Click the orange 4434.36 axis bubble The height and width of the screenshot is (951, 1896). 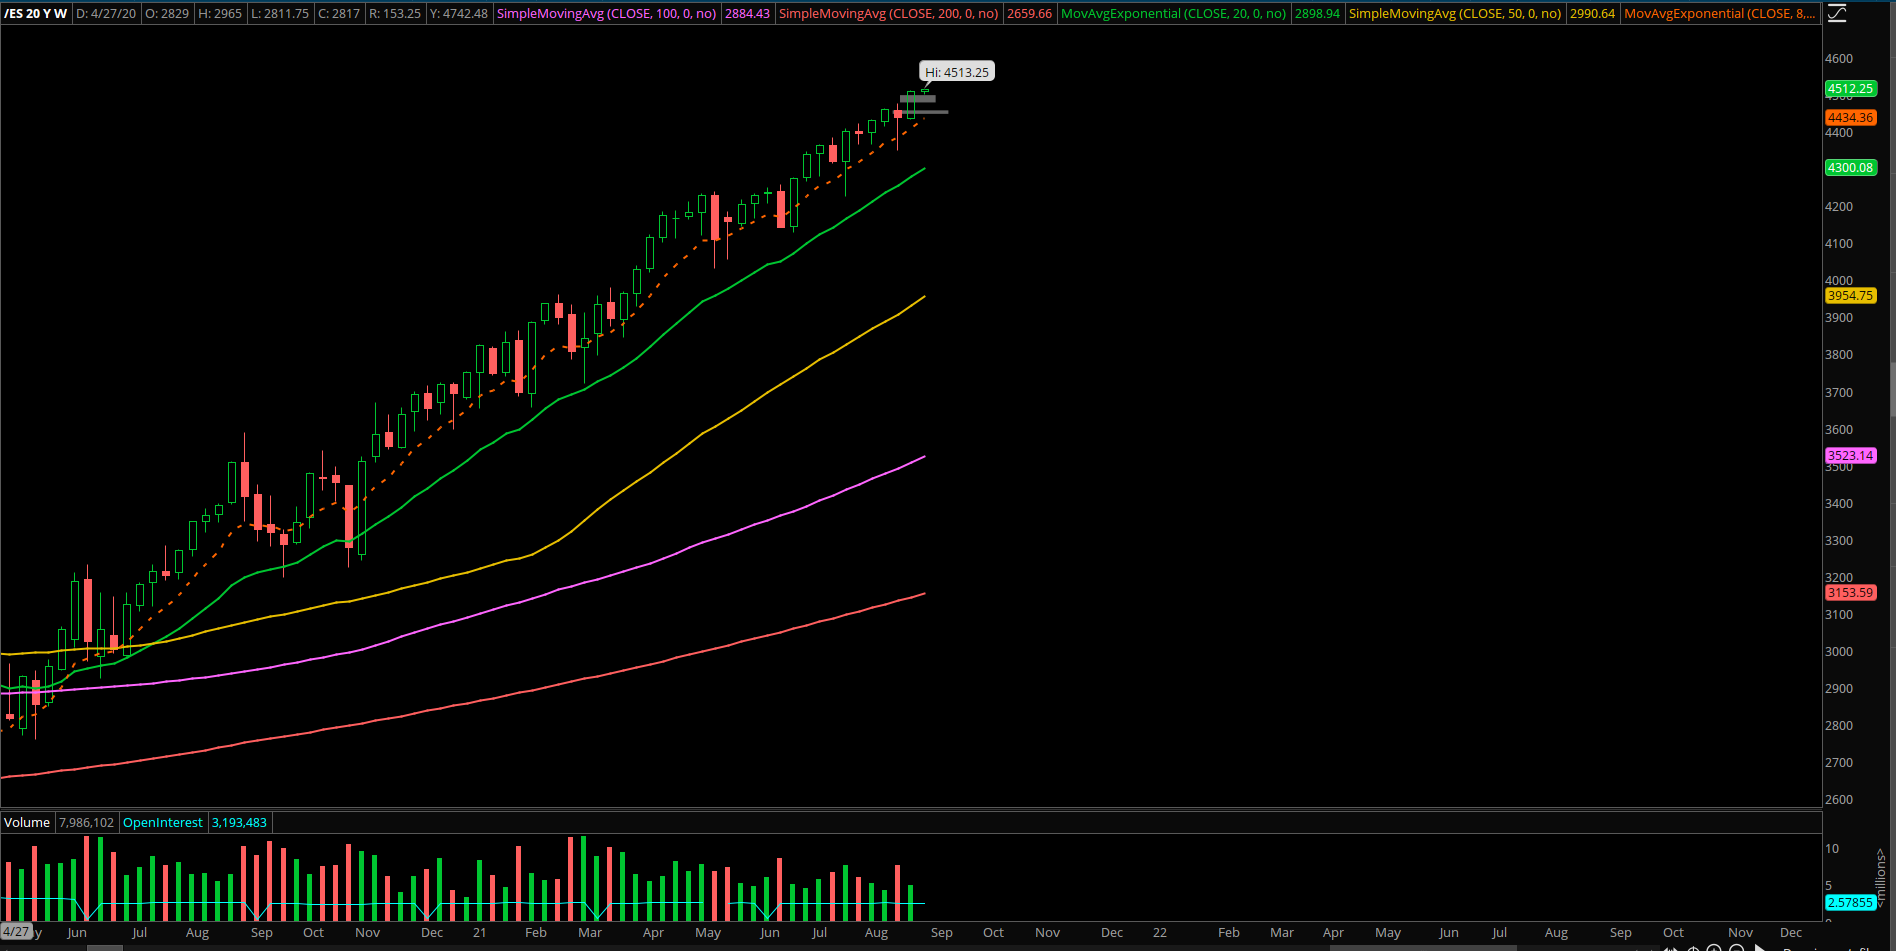1851,117
